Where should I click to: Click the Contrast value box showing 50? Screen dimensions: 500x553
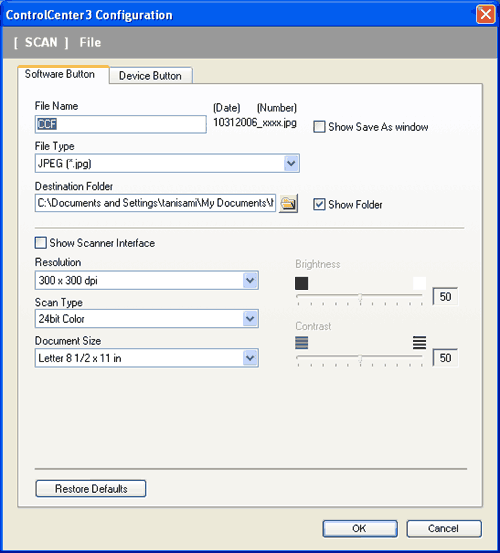tap(445, 358)
